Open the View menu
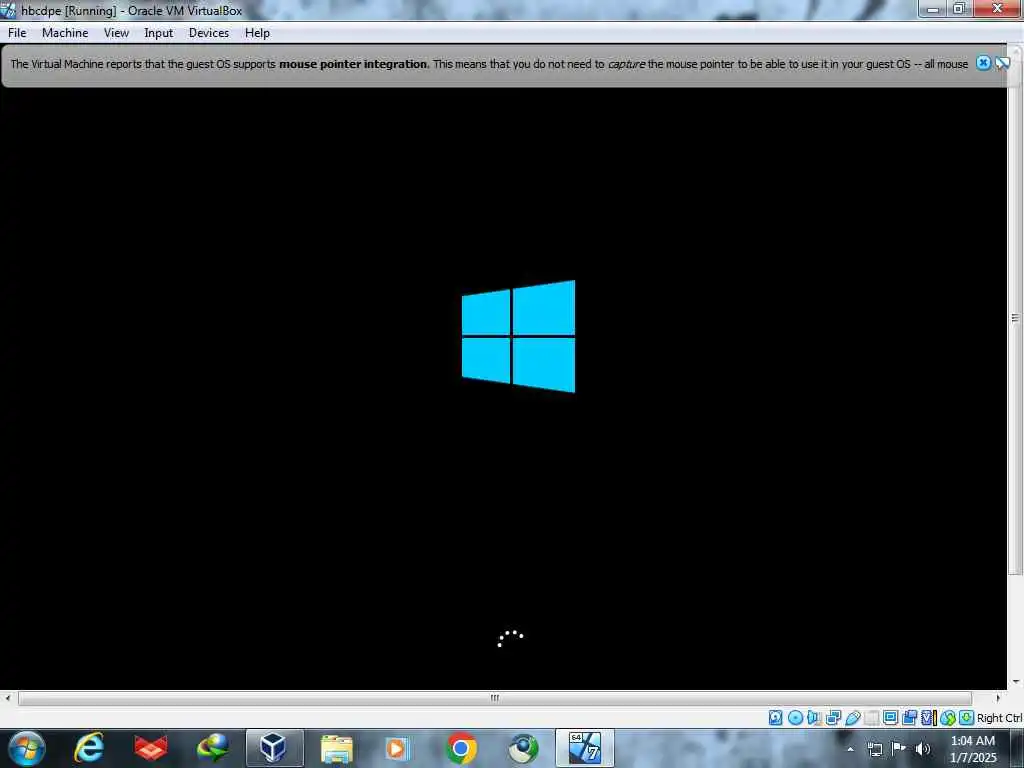 point(116,33)
